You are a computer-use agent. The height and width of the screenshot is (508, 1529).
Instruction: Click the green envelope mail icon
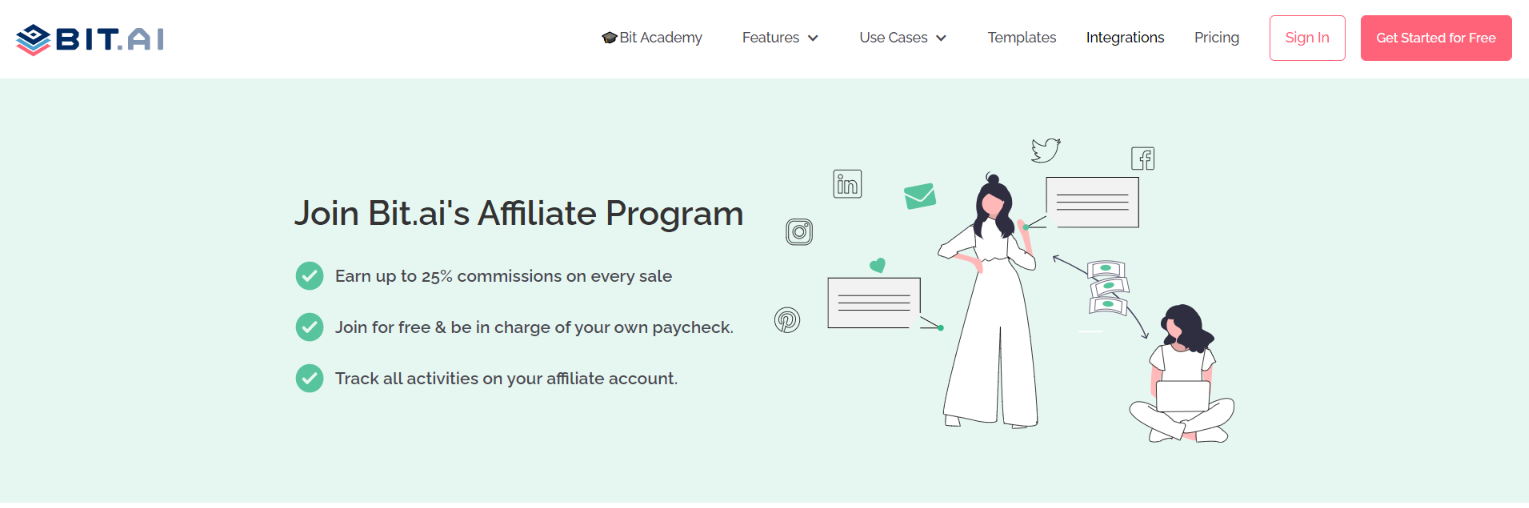[920, 196]
